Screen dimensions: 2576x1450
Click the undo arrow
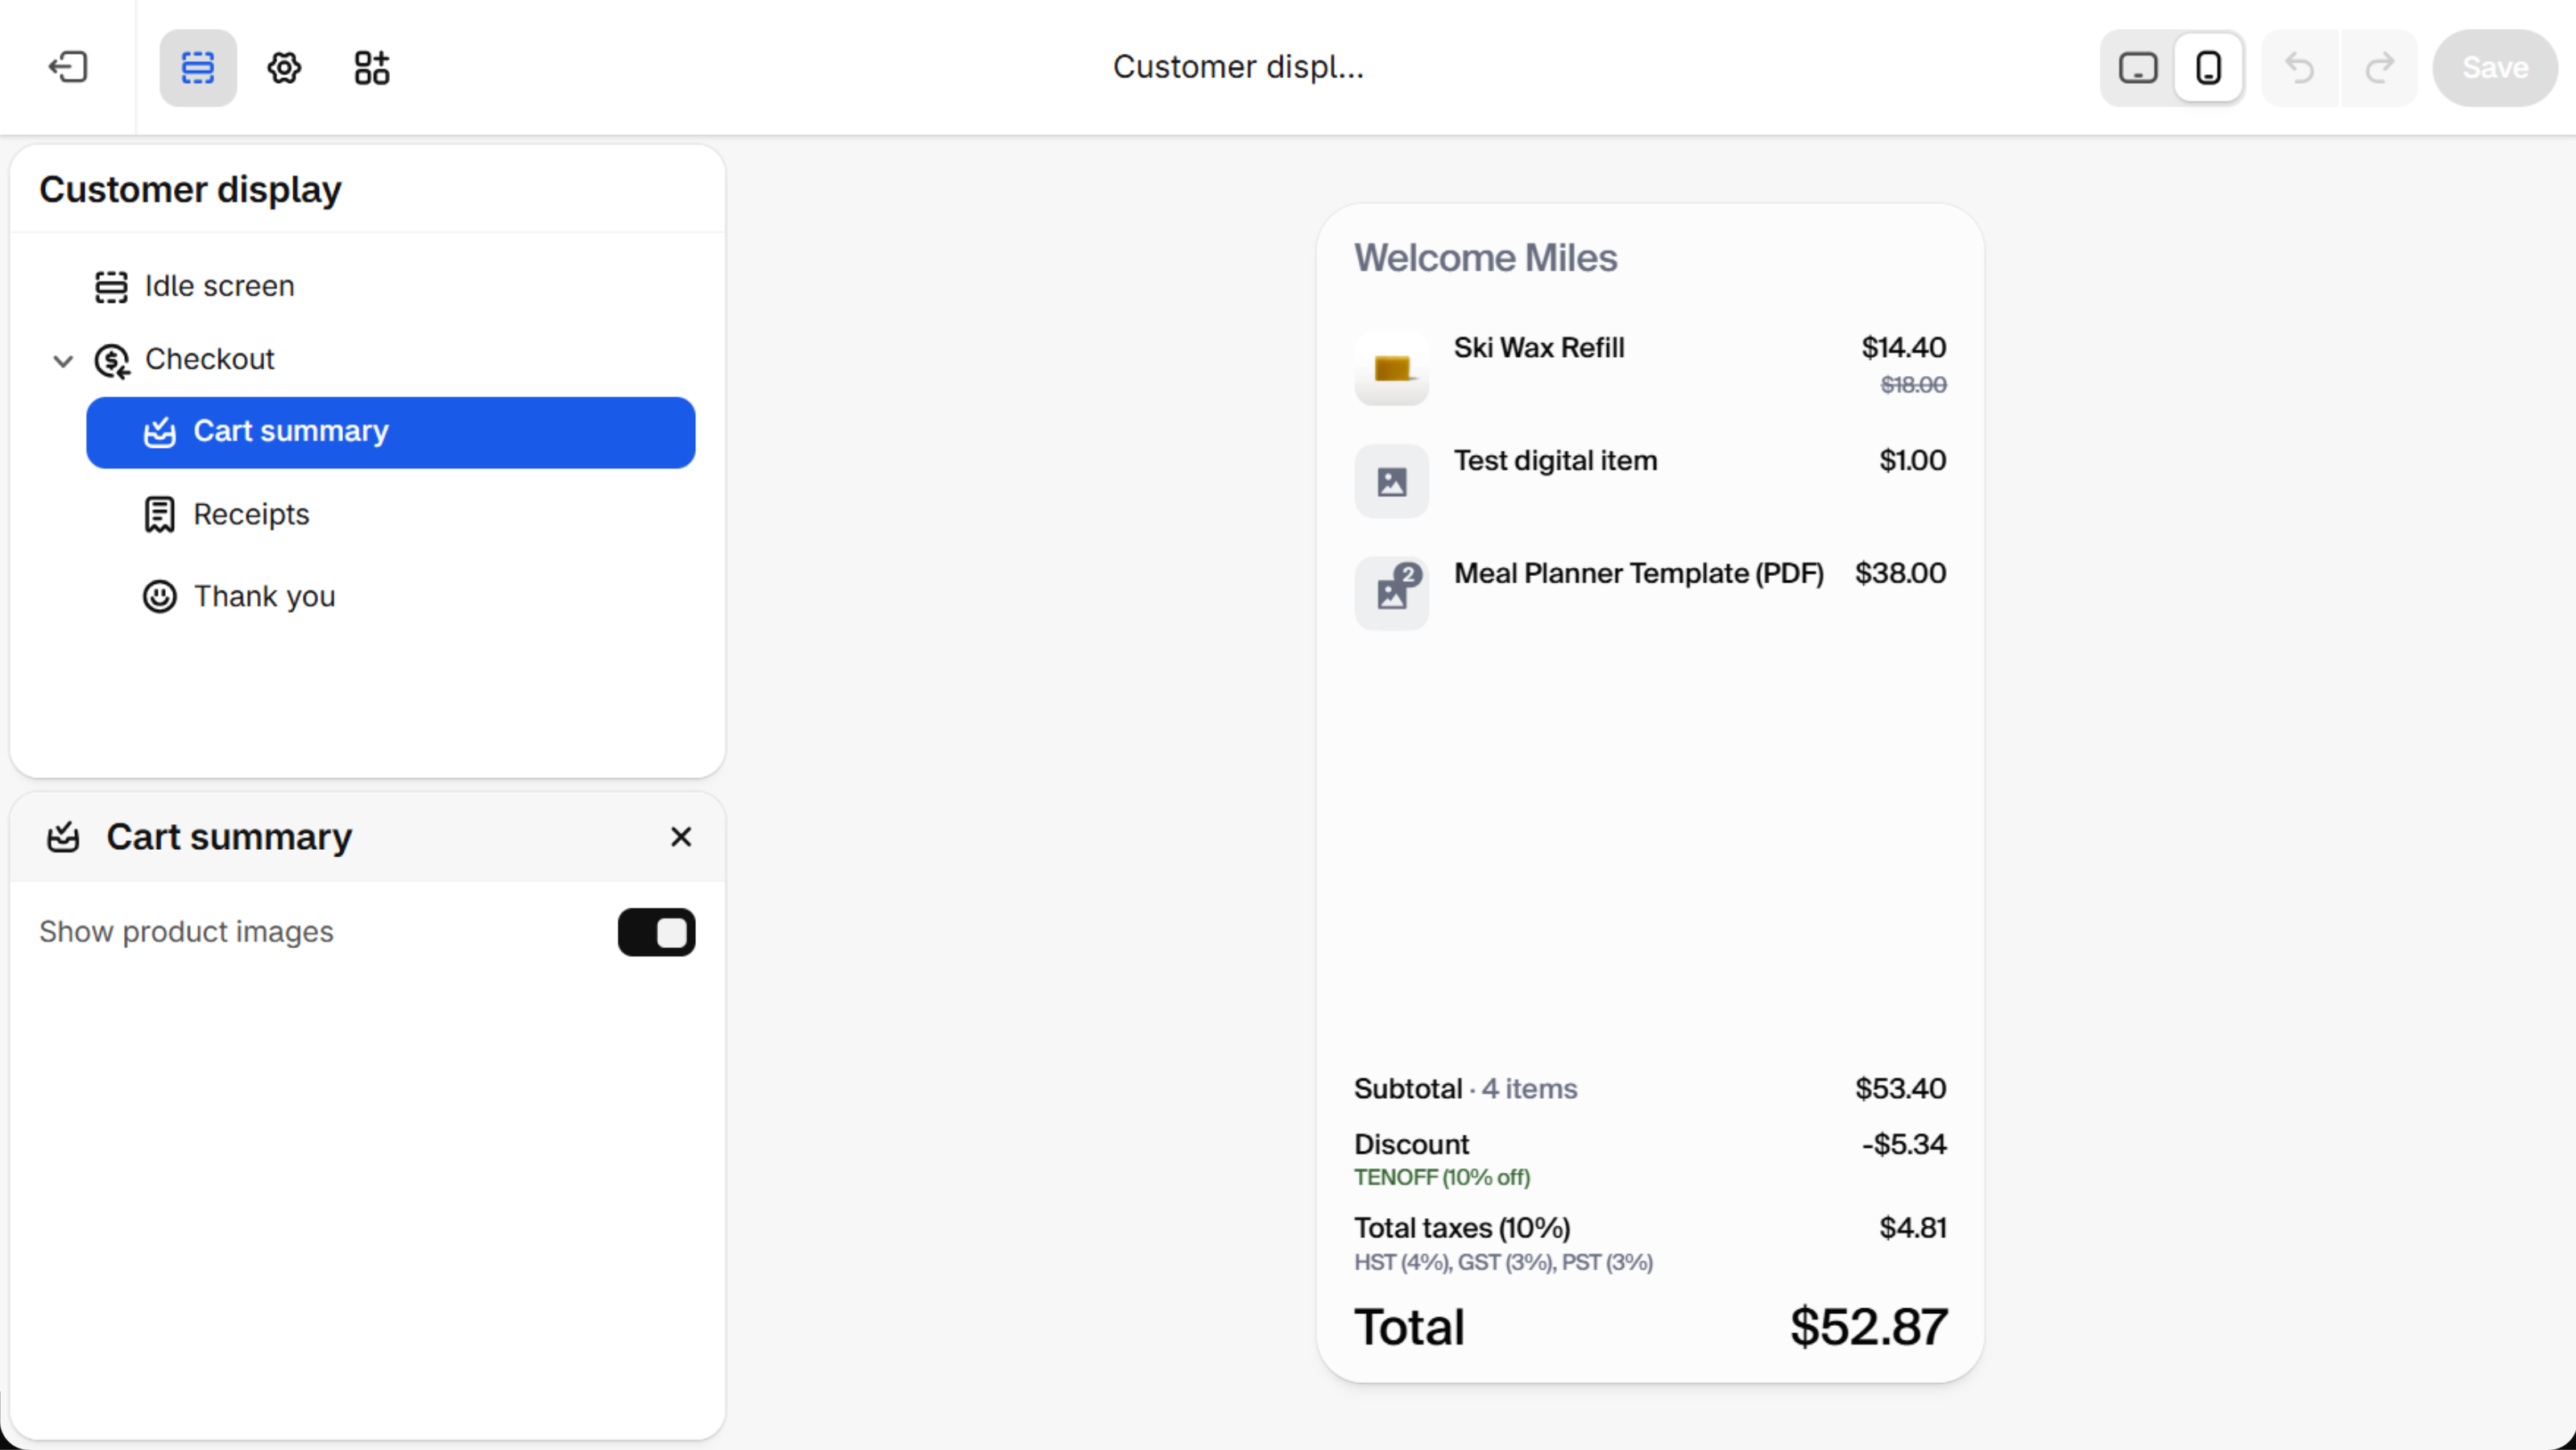click(2300, 67)
